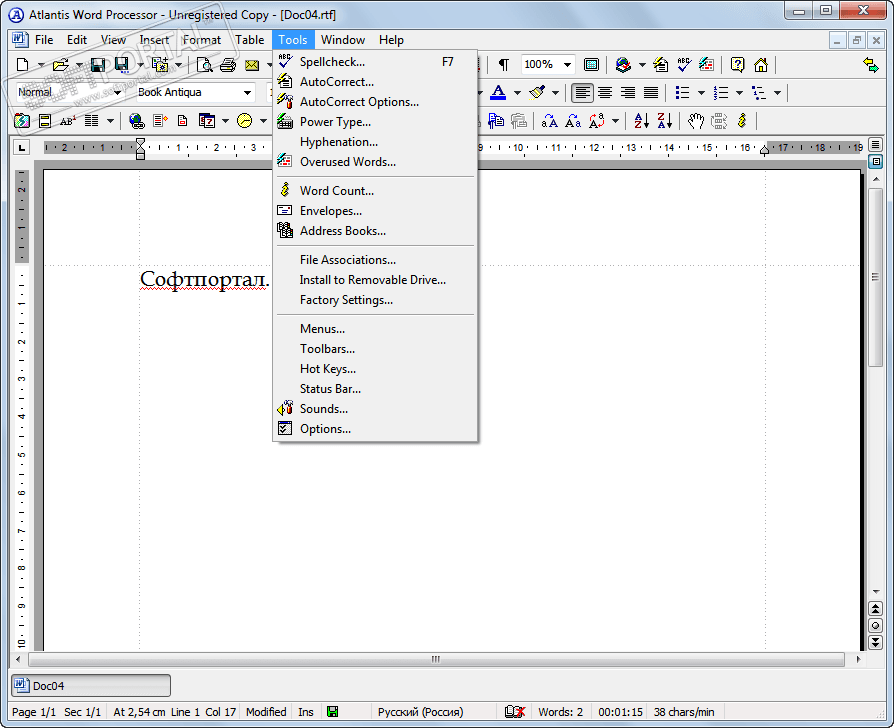Click the ruler tab type L selector

pos(22,148)
